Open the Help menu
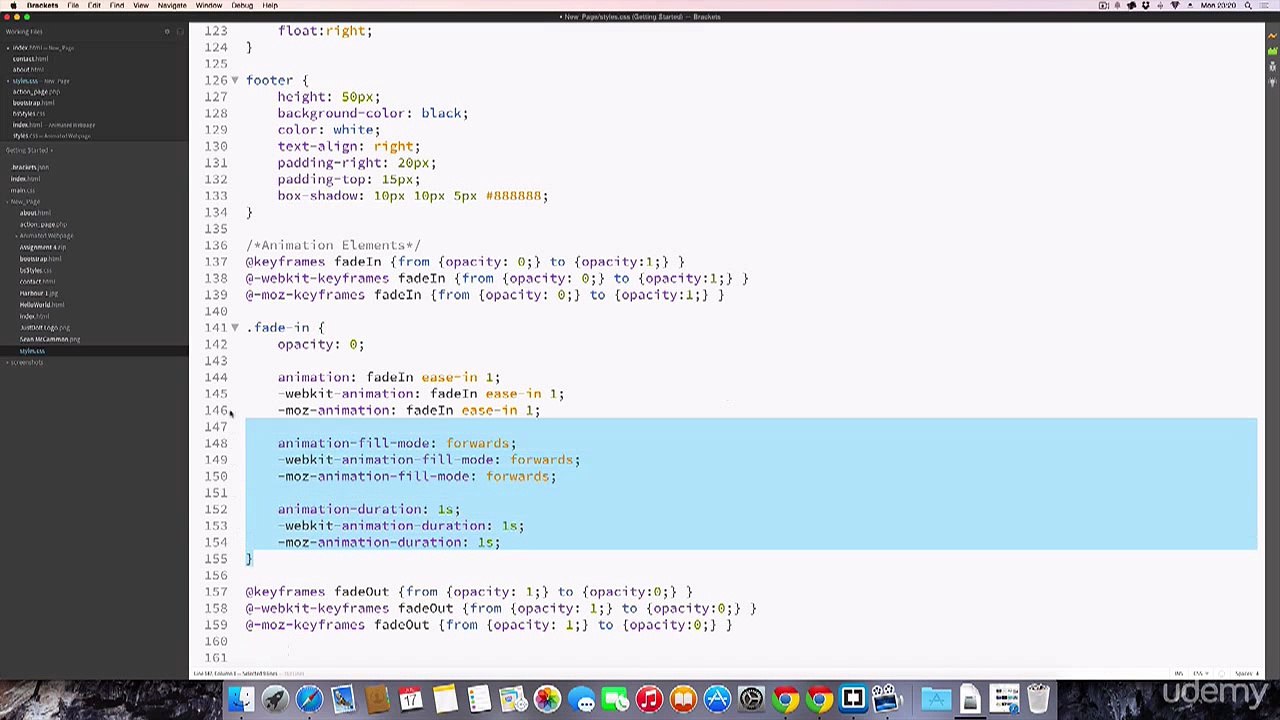The width and height of the screenshot is (1280, 720). point(270,5)
